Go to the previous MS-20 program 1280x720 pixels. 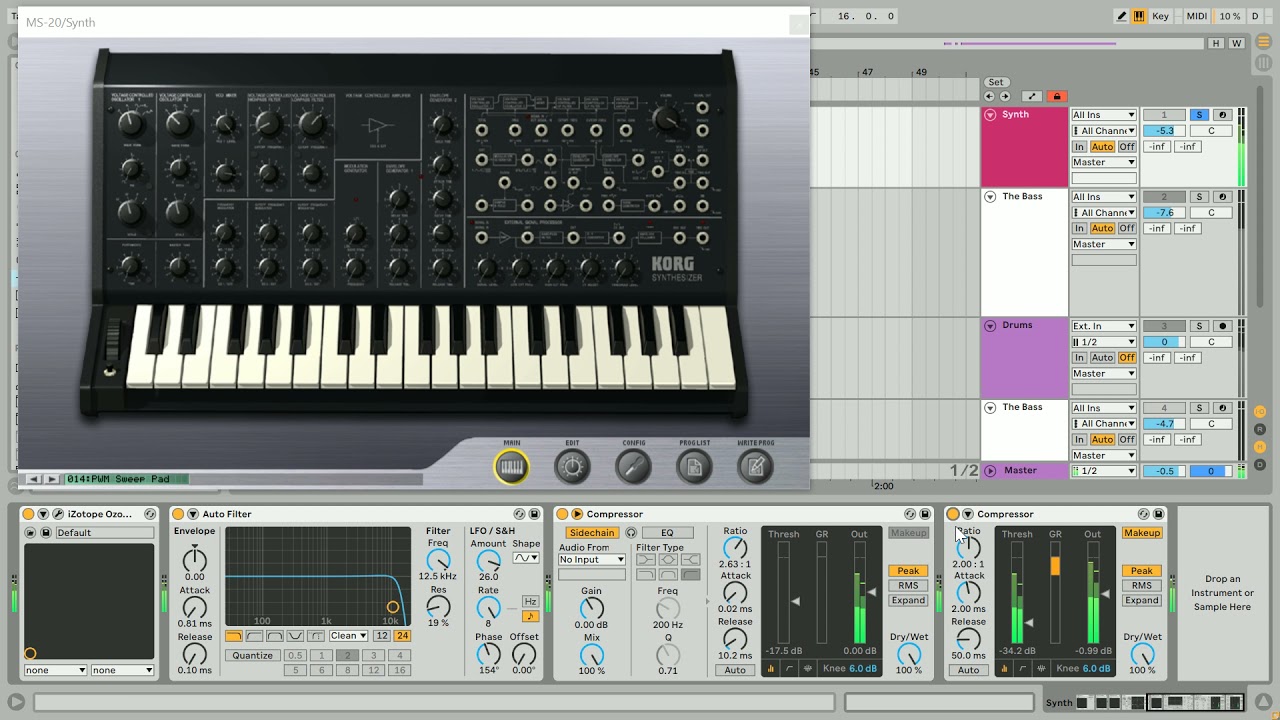point(33,479)
